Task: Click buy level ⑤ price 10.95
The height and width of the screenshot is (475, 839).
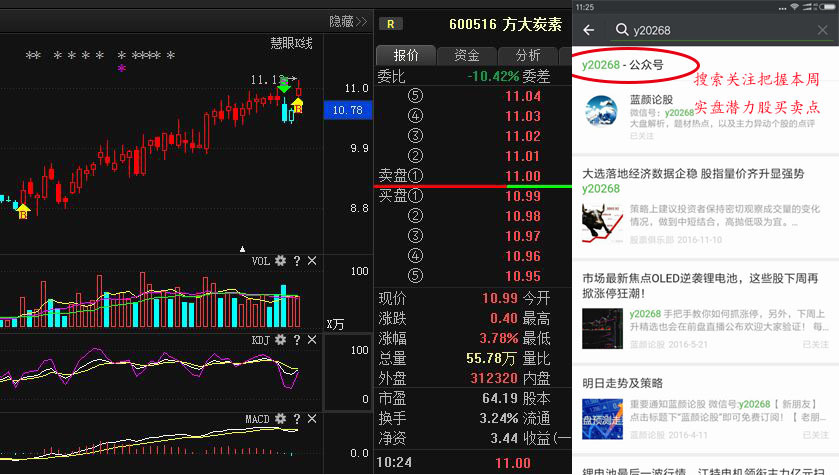Action: [x=523, y=276]
